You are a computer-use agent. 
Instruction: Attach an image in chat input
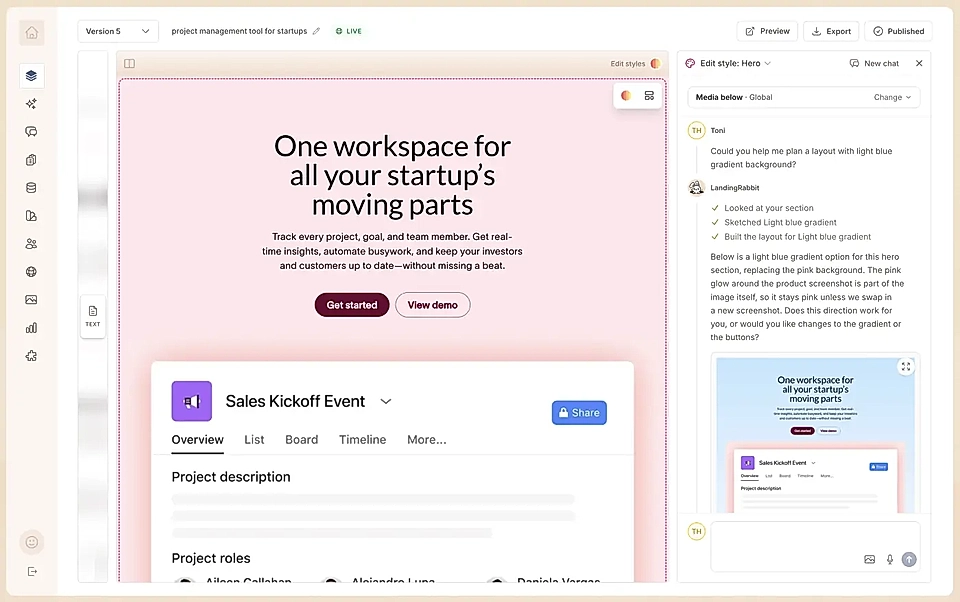pyautogui.click(x=869, y=559)
